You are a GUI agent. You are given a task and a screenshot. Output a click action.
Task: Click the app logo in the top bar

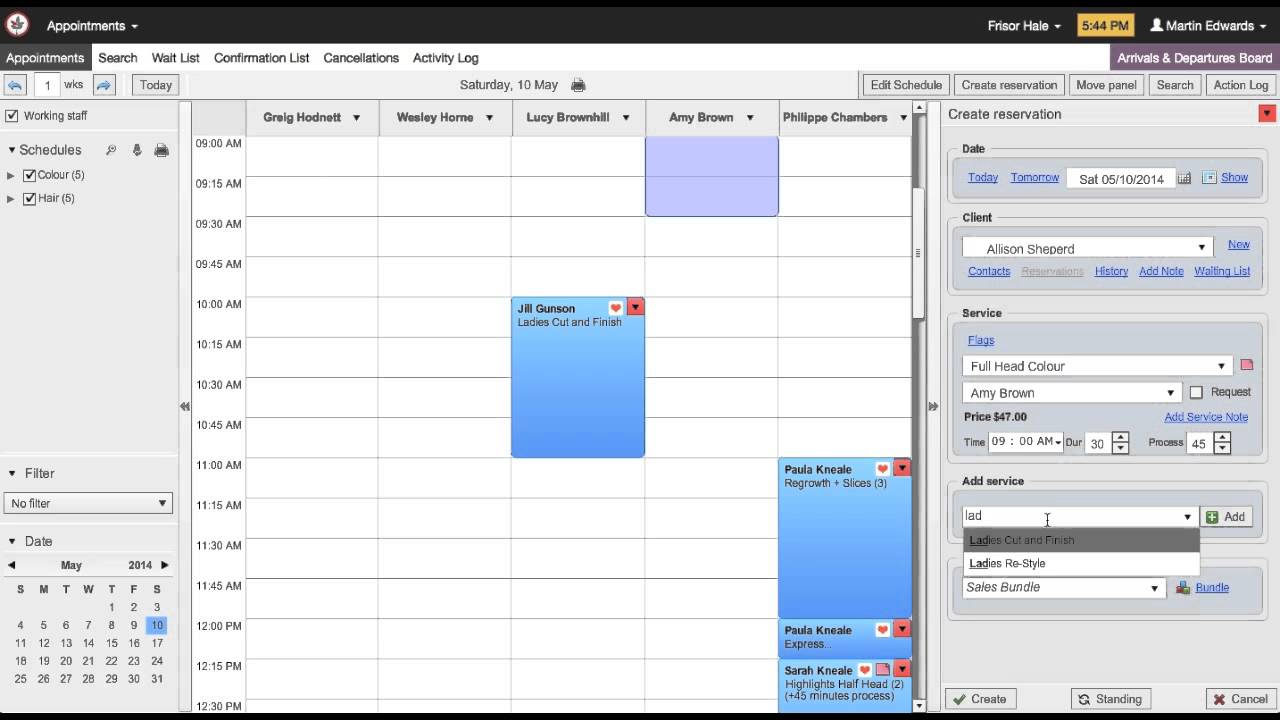click(17, 25)
